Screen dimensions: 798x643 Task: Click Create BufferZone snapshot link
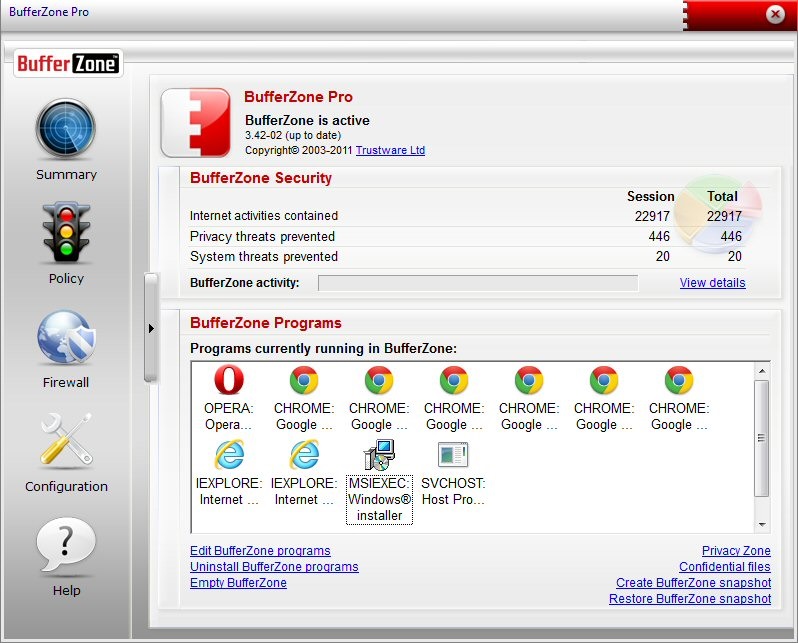[693, 582]
